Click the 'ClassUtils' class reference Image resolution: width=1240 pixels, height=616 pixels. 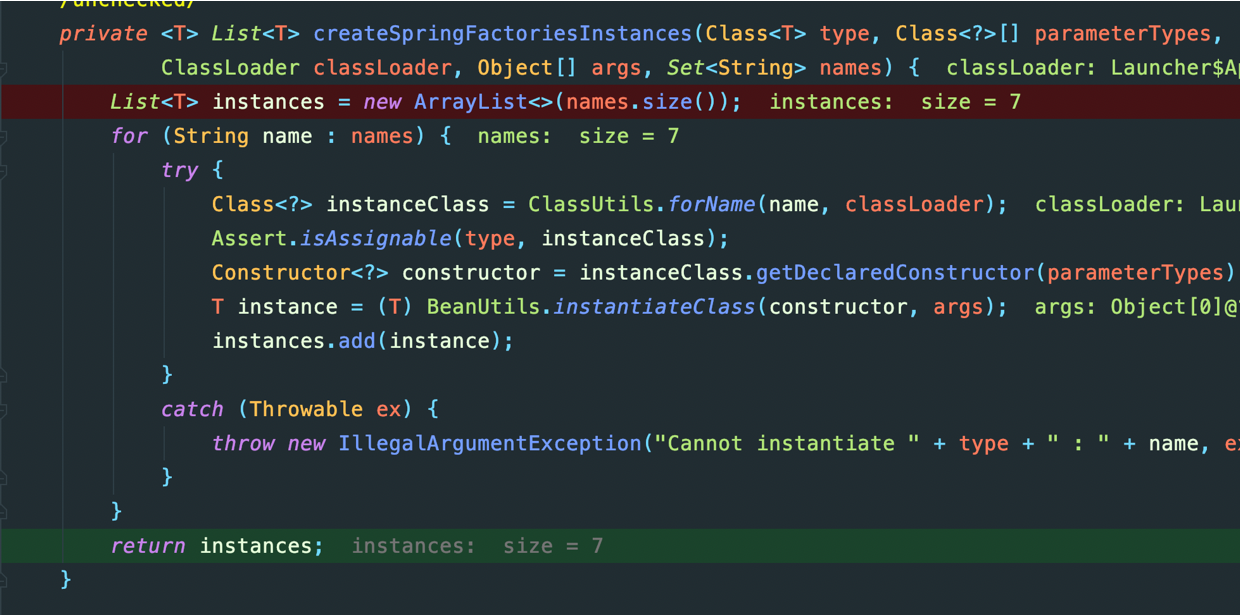[x=591, y=204]
